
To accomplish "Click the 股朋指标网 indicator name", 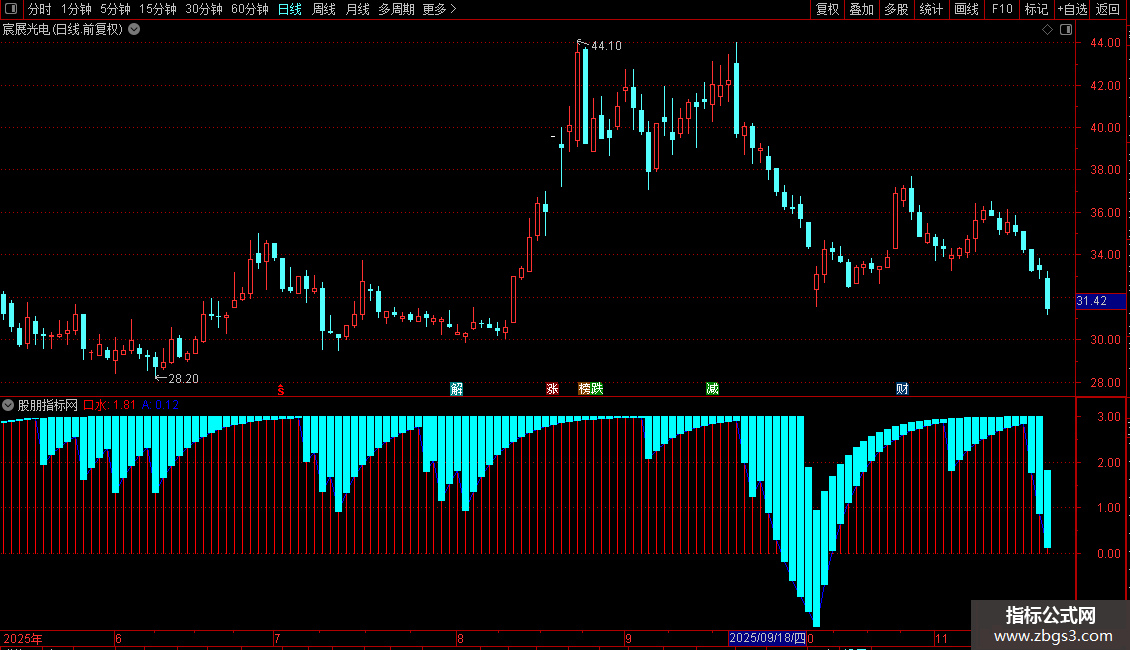I will (48, 405).
